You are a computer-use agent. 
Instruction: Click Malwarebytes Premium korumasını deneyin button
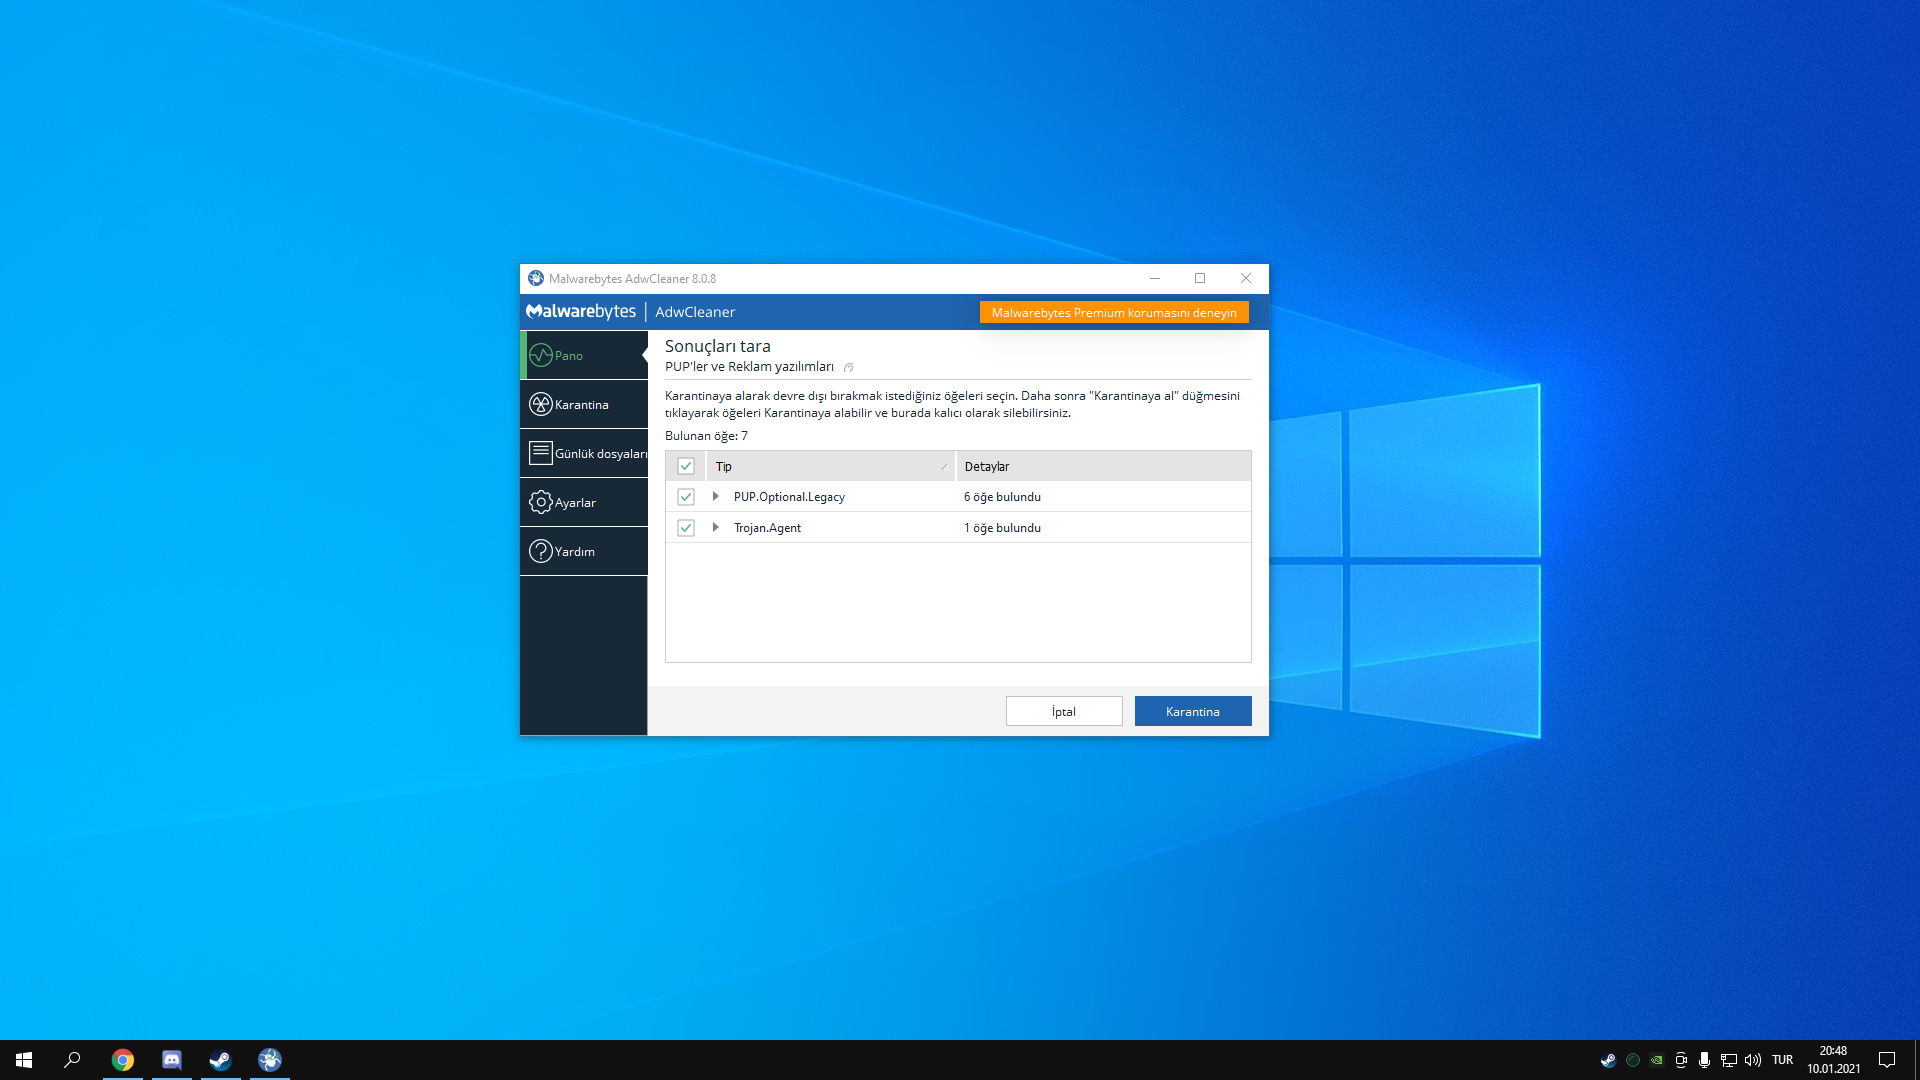click(1114, 313)
